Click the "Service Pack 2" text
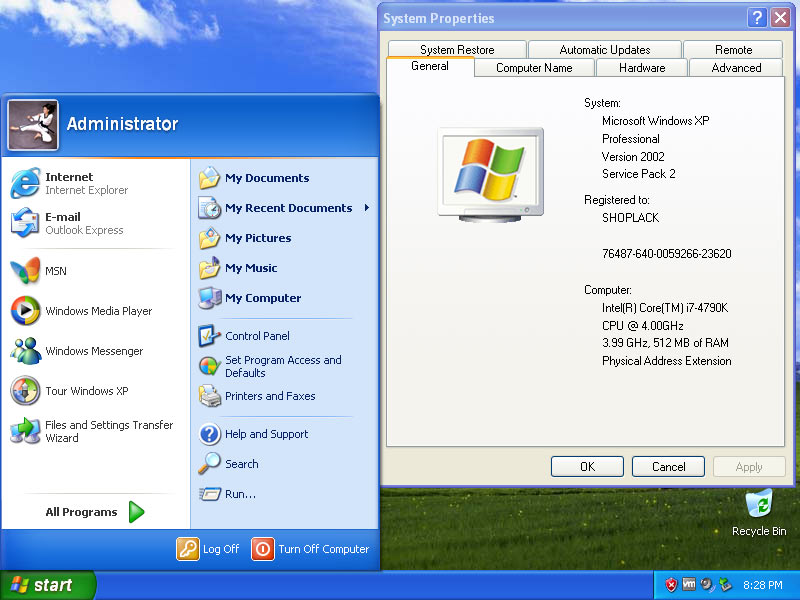This screenshot has height=600, width=800. click(639, 174)
